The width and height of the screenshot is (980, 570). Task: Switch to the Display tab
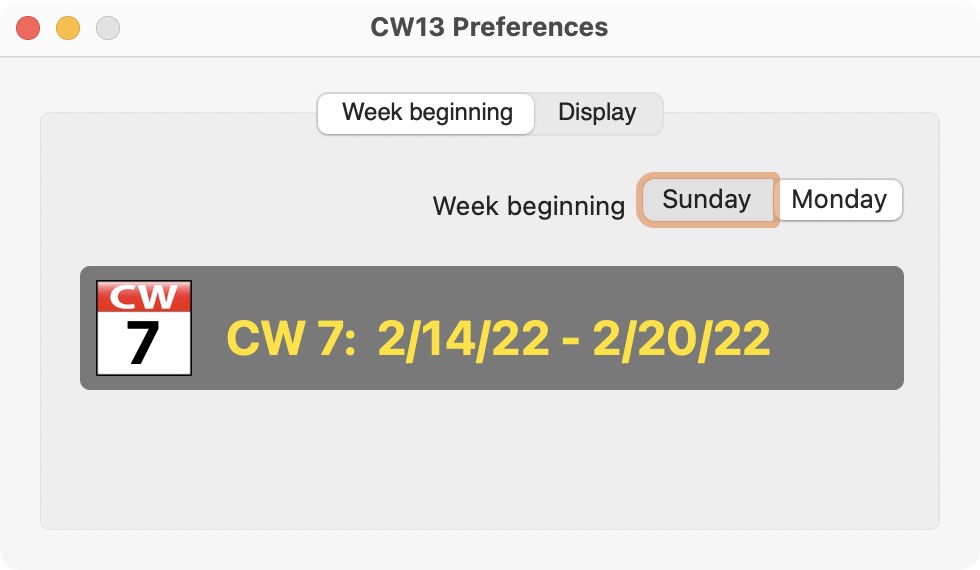597,113
